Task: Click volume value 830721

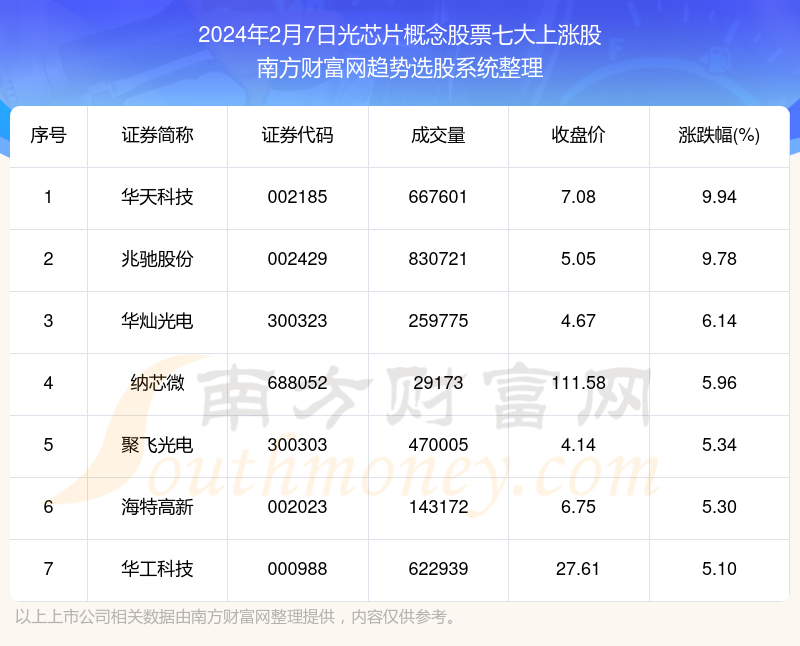Action: (438, 259)
